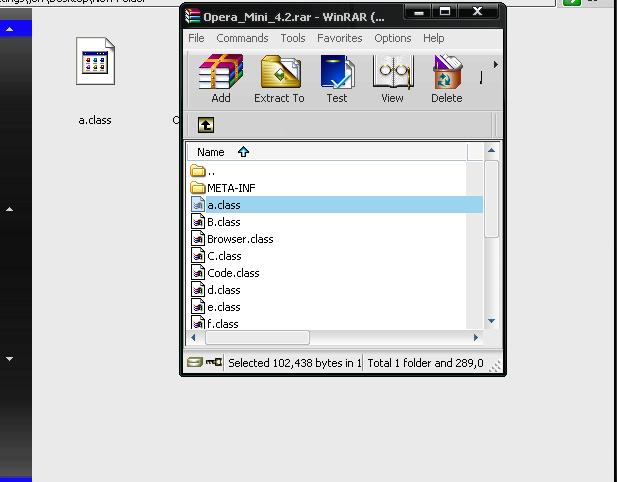Click the vertical scrollbar down arrow
Image resolution: width=617 pixels, height=482 pixels.
point(491,321)
